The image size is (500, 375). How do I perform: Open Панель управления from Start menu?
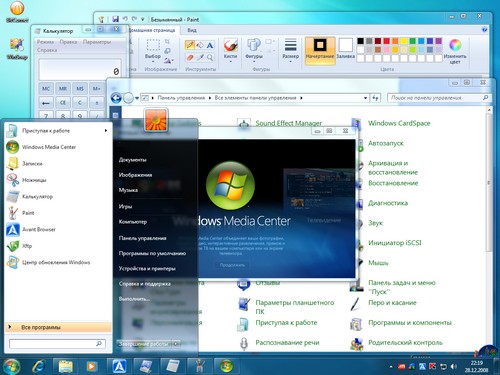(143, 238)
